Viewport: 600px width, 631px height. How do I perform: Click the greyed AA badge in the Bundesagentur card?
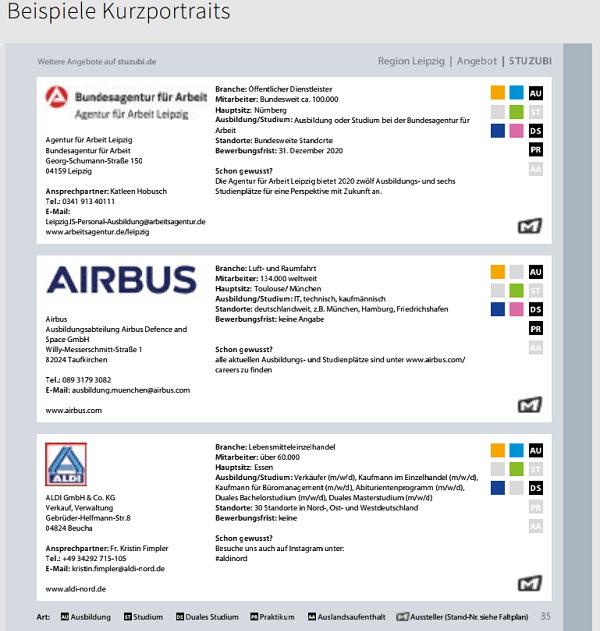536,169
